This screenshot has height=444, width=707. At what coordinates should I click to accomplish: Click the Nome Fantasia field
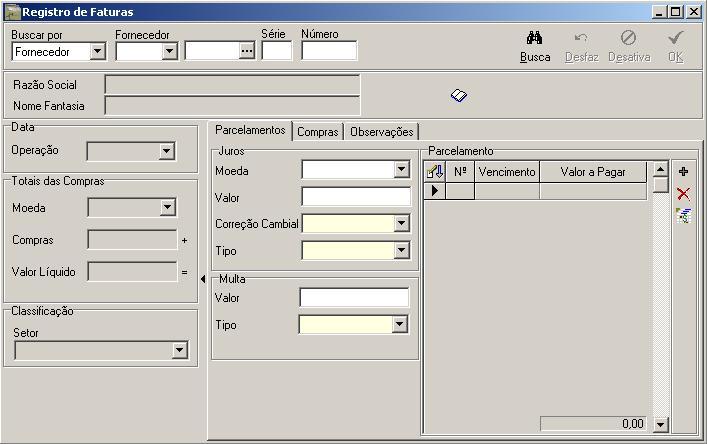pyautogui.click(x=232, y=106)
